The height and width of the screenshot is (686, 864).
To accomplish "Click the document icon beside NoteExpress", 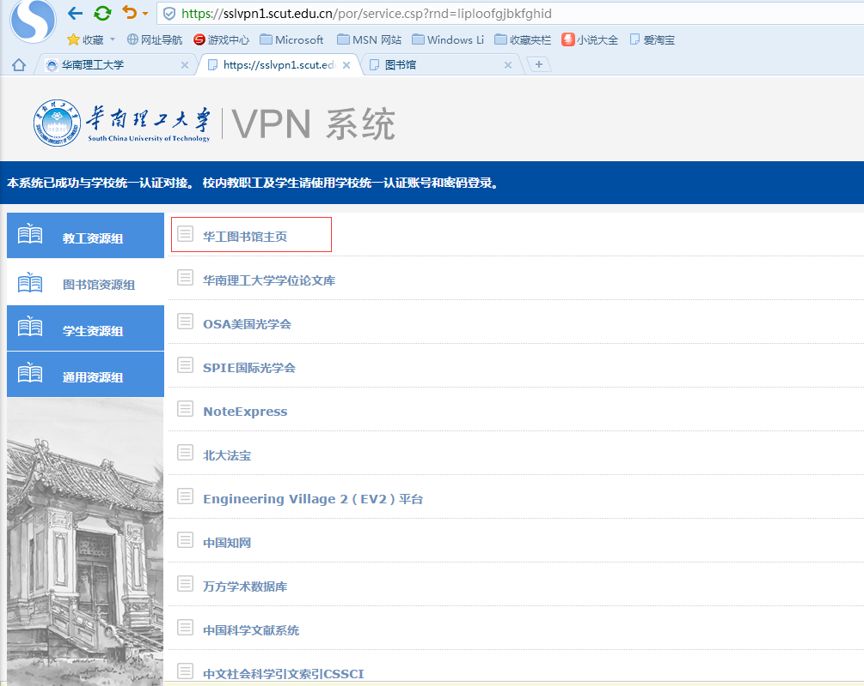I will tap(185, 408).
